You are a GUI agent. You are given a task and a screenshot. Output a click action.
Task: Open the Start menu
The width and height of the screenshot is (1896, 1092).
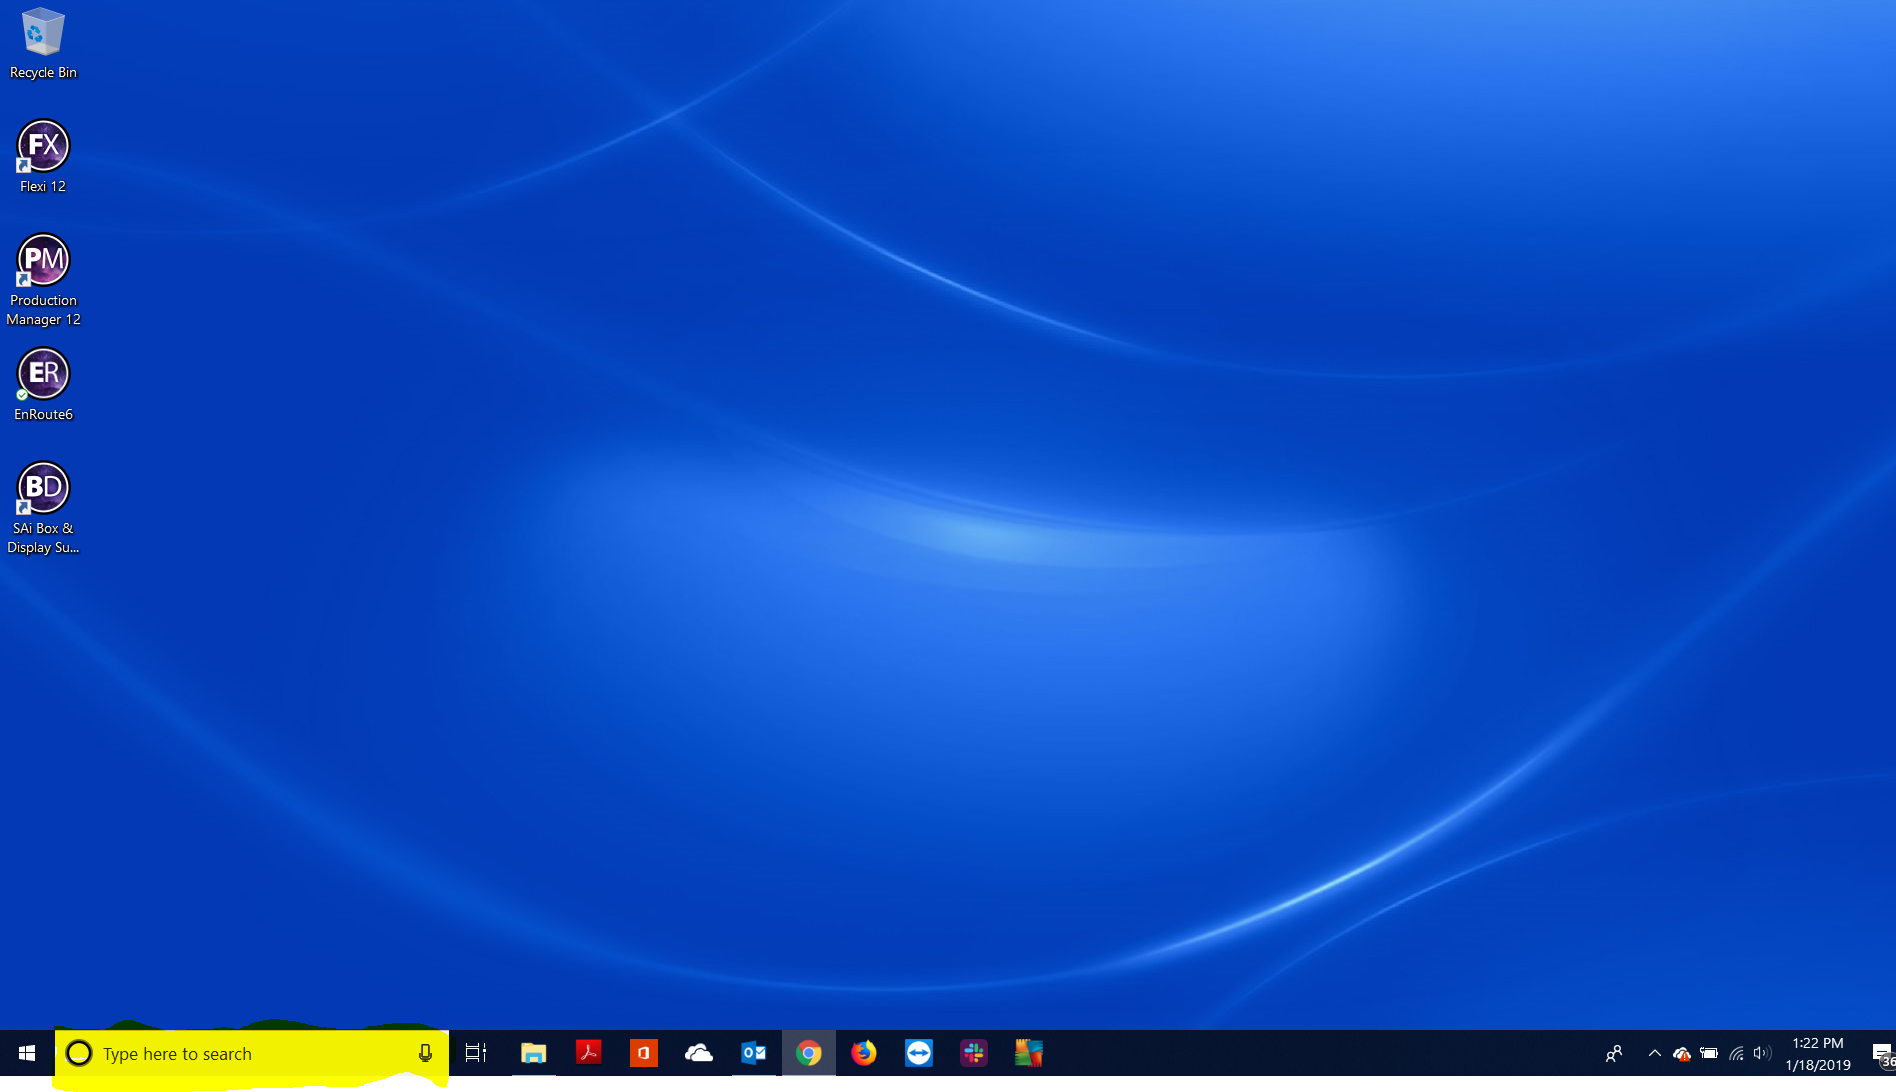pyautogui.click(x=25, y=1053)
